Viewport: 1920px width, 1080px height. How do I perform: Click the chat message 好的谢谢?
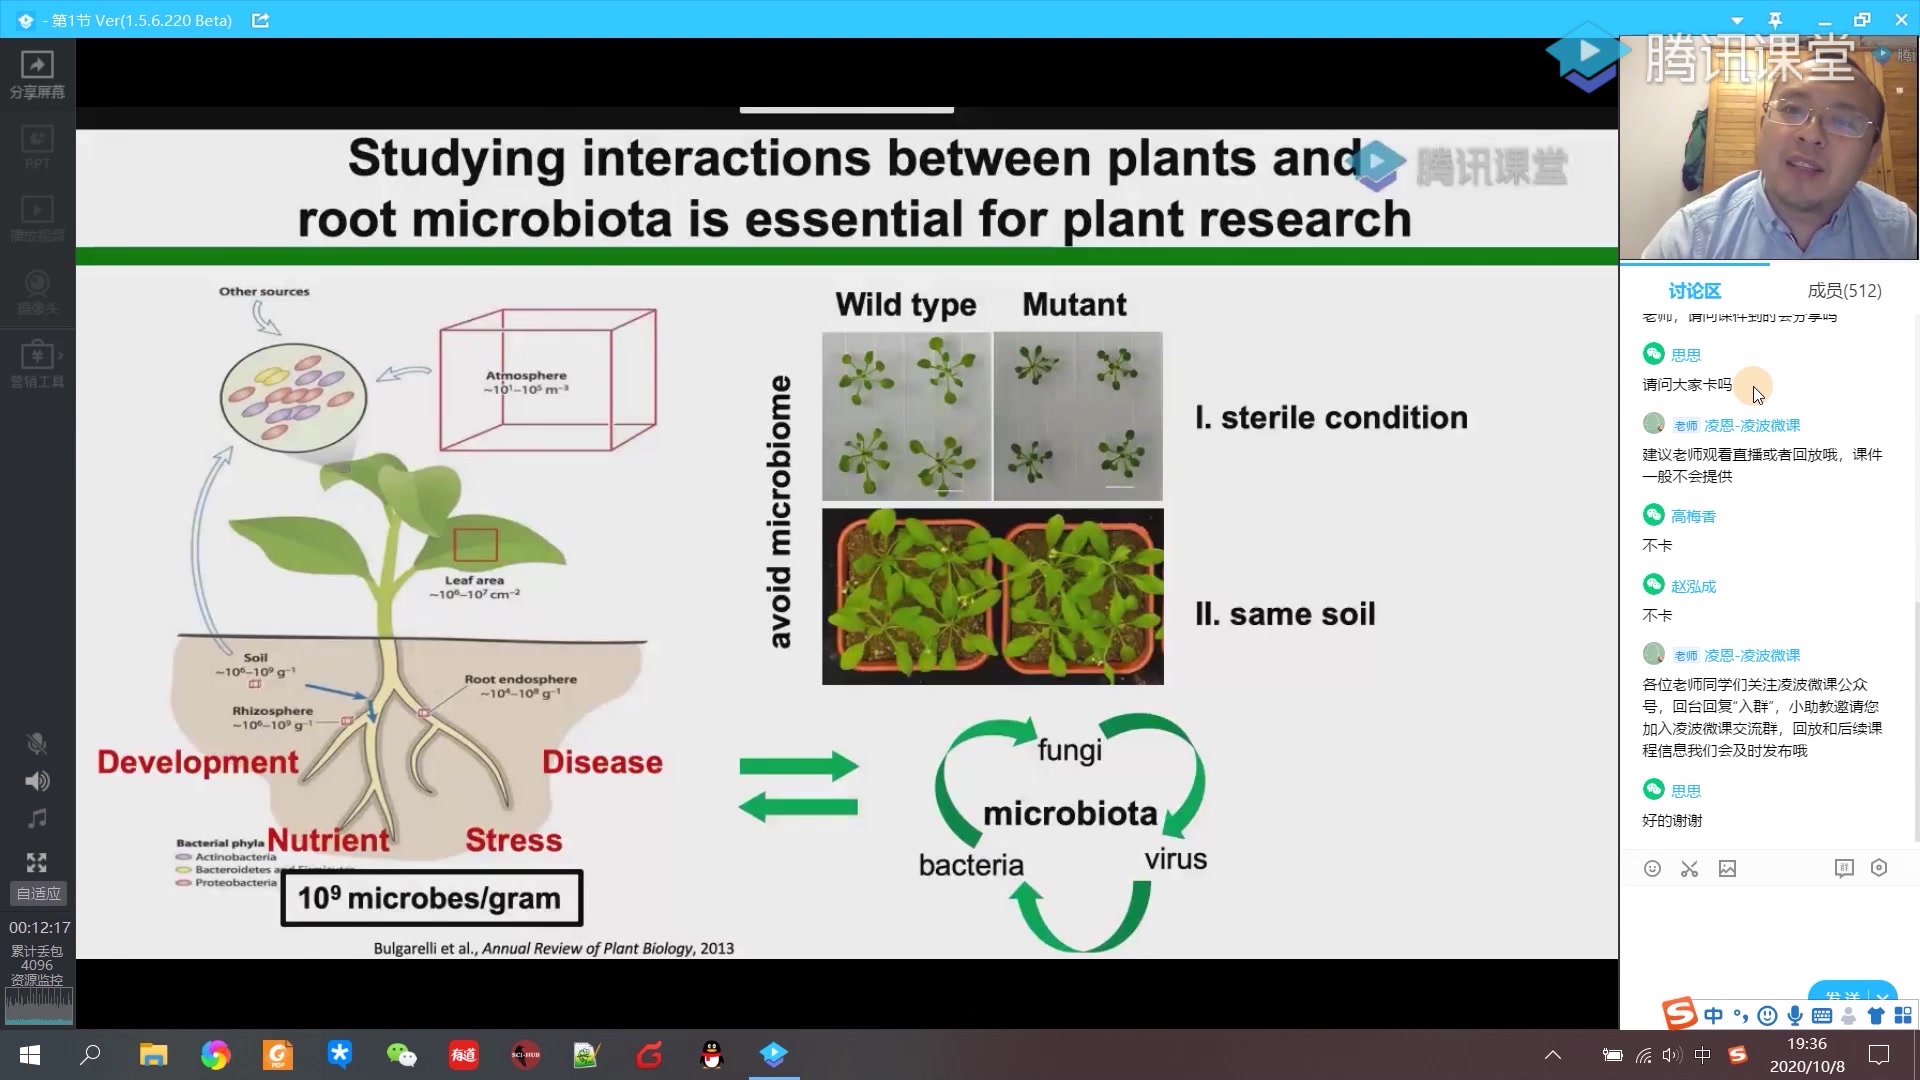click(x=1671, y=821)
